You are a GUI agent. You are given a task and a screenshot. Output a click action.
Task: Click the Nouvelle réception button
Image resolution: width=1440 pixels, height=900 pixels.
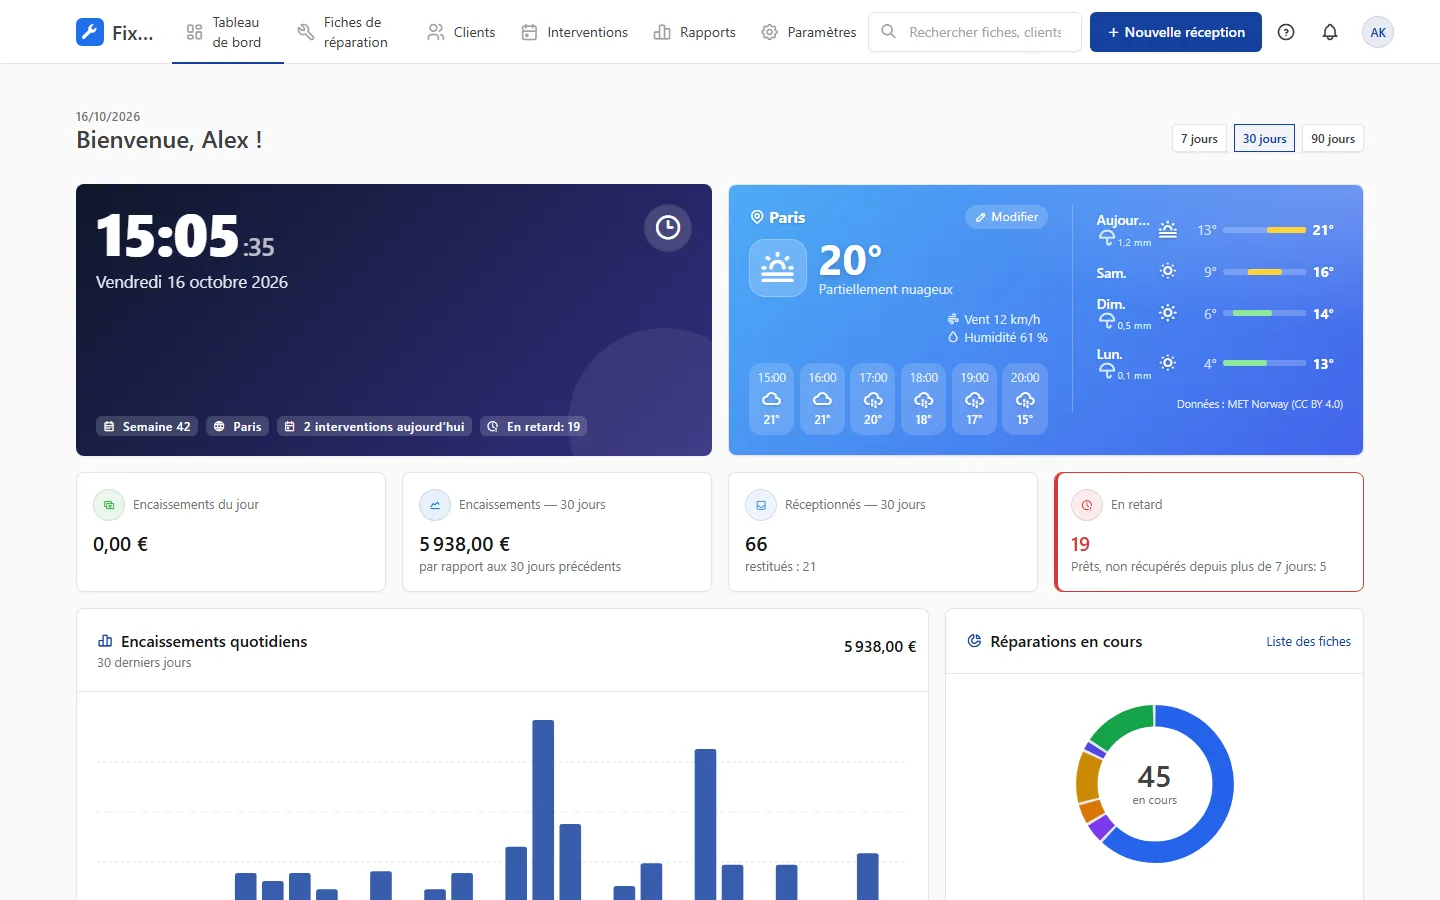coord(1176,32)
